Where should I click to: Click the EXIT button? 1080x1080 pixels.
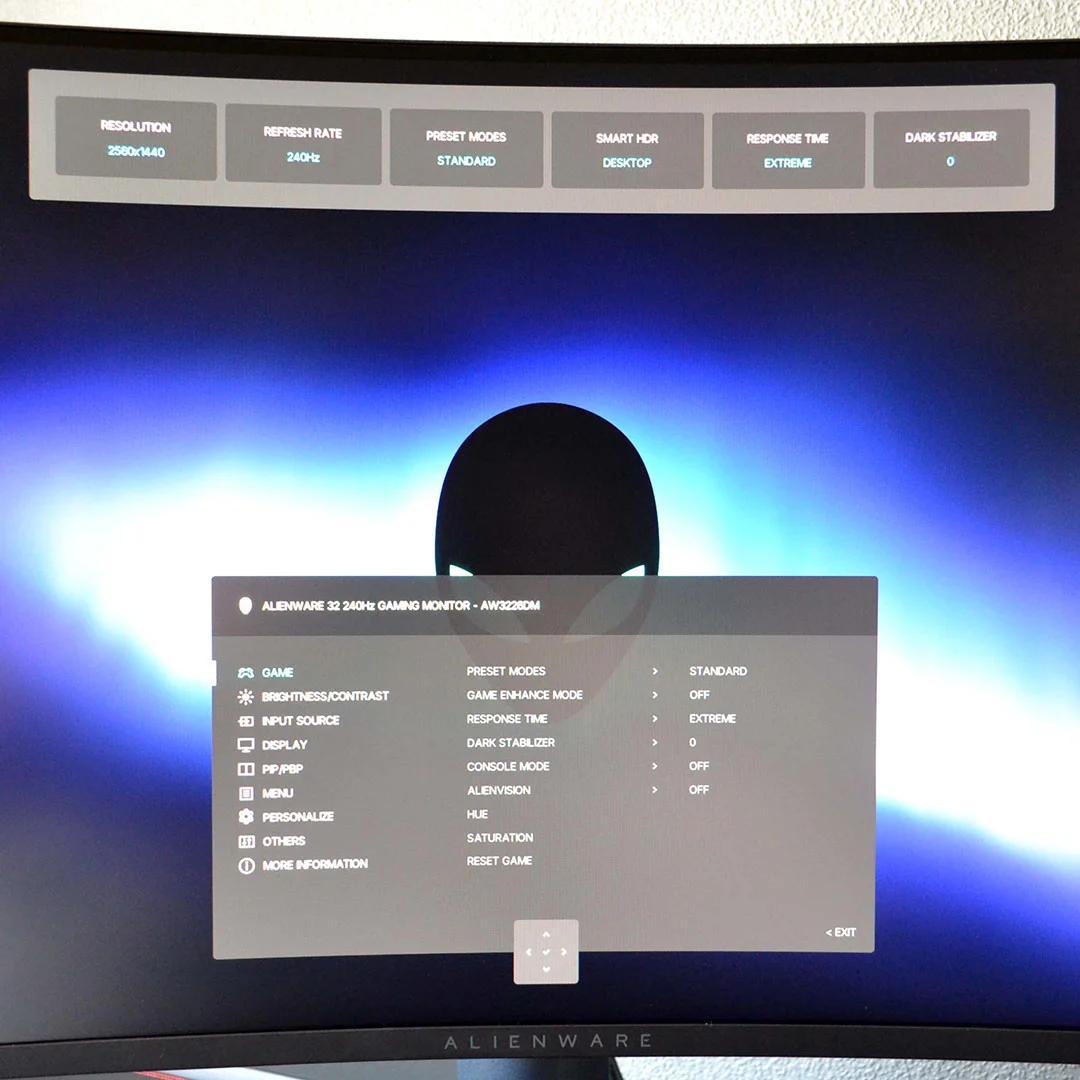tap(841, 933)
